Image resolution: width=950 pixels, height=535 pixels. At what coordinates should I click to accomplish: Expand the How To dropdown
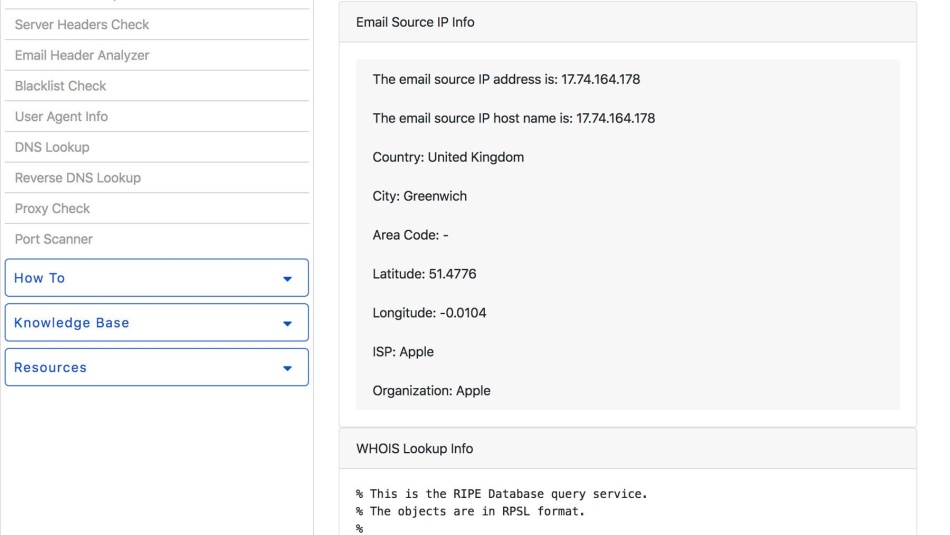pyautogui.click(x=157, y=278)
